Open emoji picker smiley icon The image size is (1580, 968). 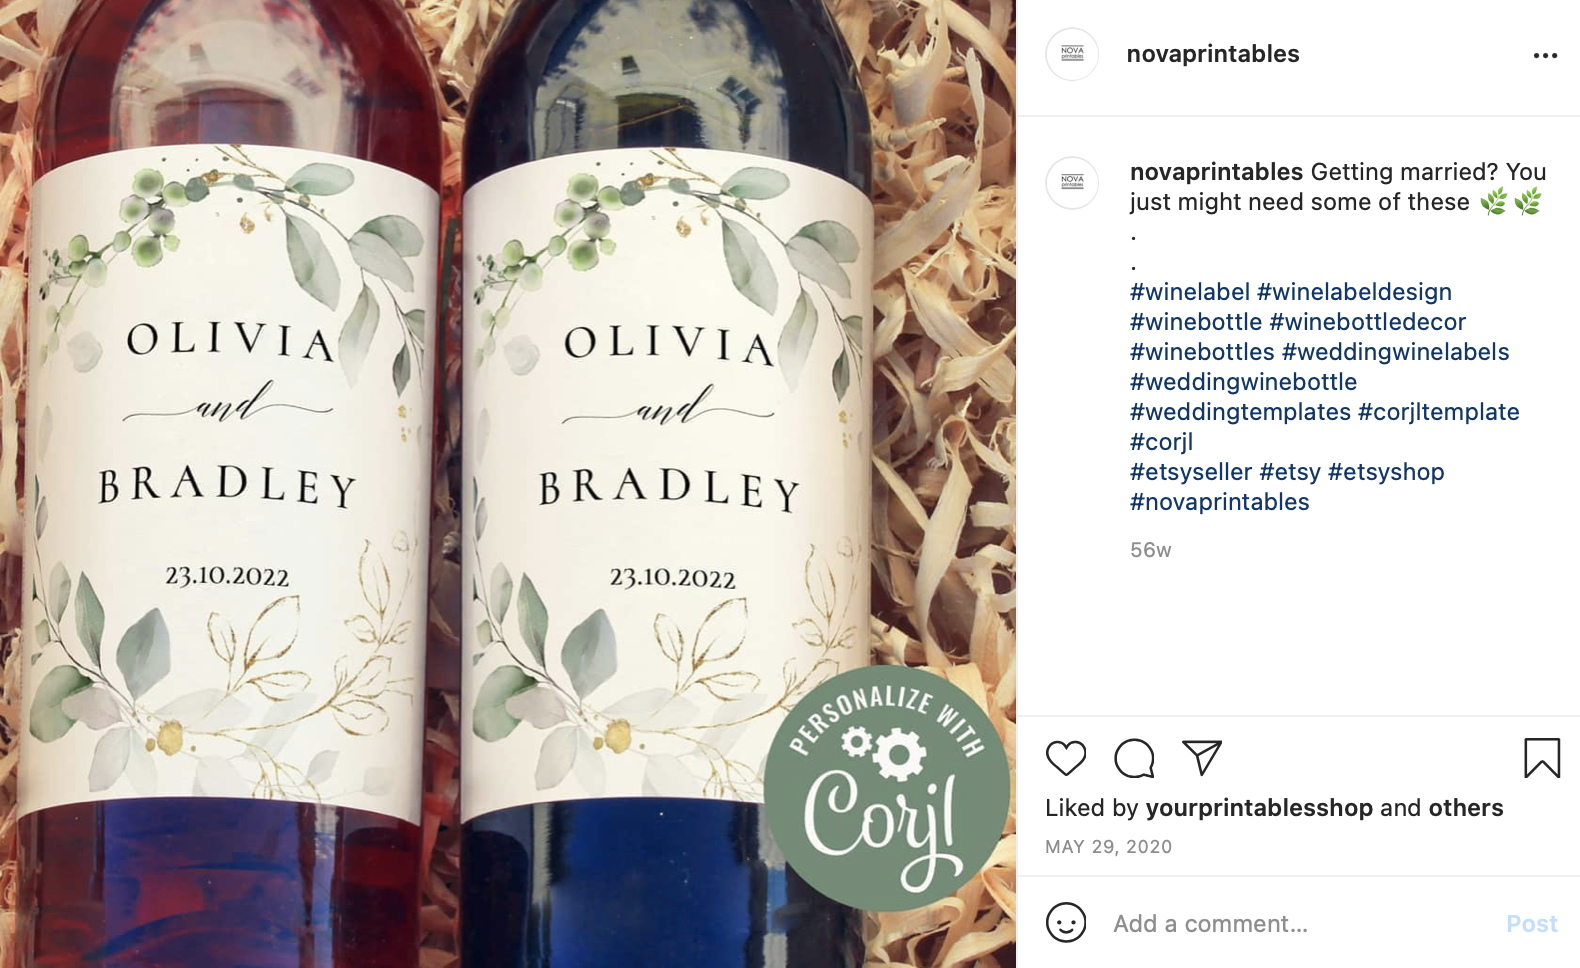tap(1066, 922)
